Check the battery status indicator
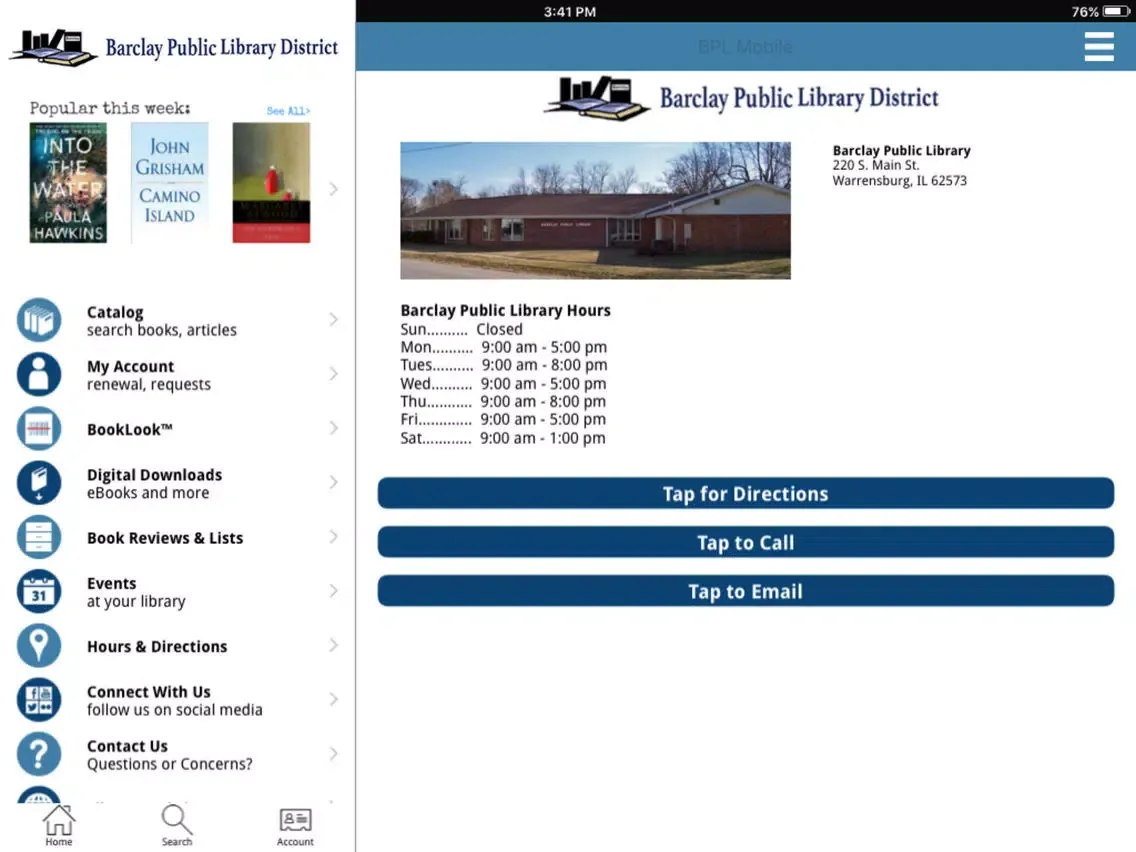This screenshot has width=1136, height=852. 1116,12
